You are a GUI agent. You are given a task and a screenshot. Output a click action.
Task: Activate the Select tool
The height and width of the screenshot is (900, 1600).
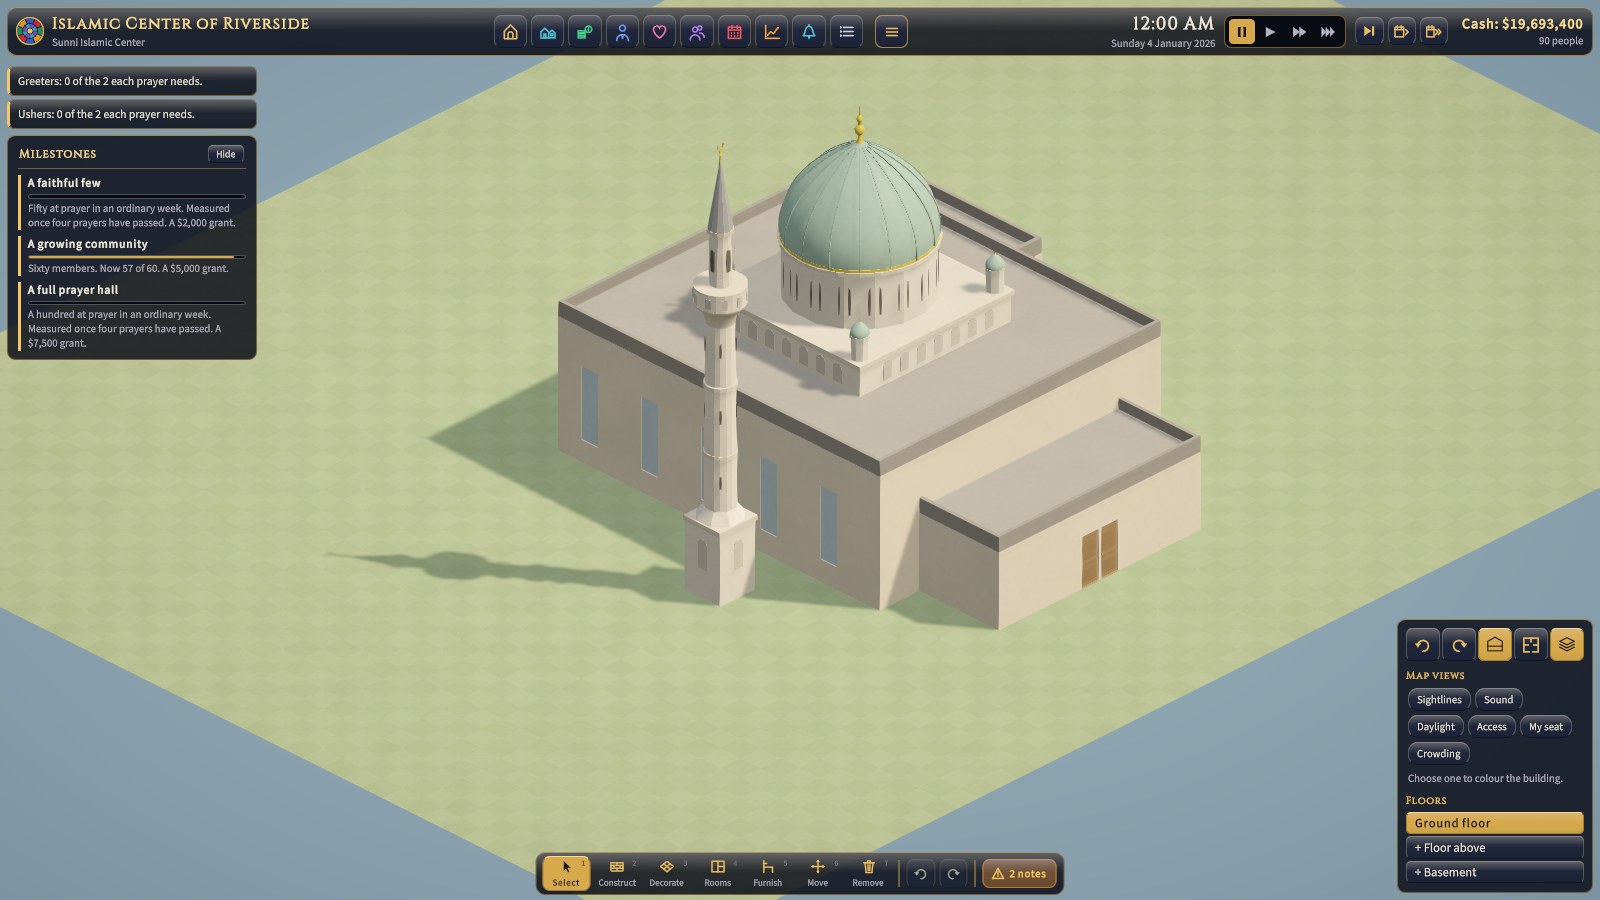(566, 873)
